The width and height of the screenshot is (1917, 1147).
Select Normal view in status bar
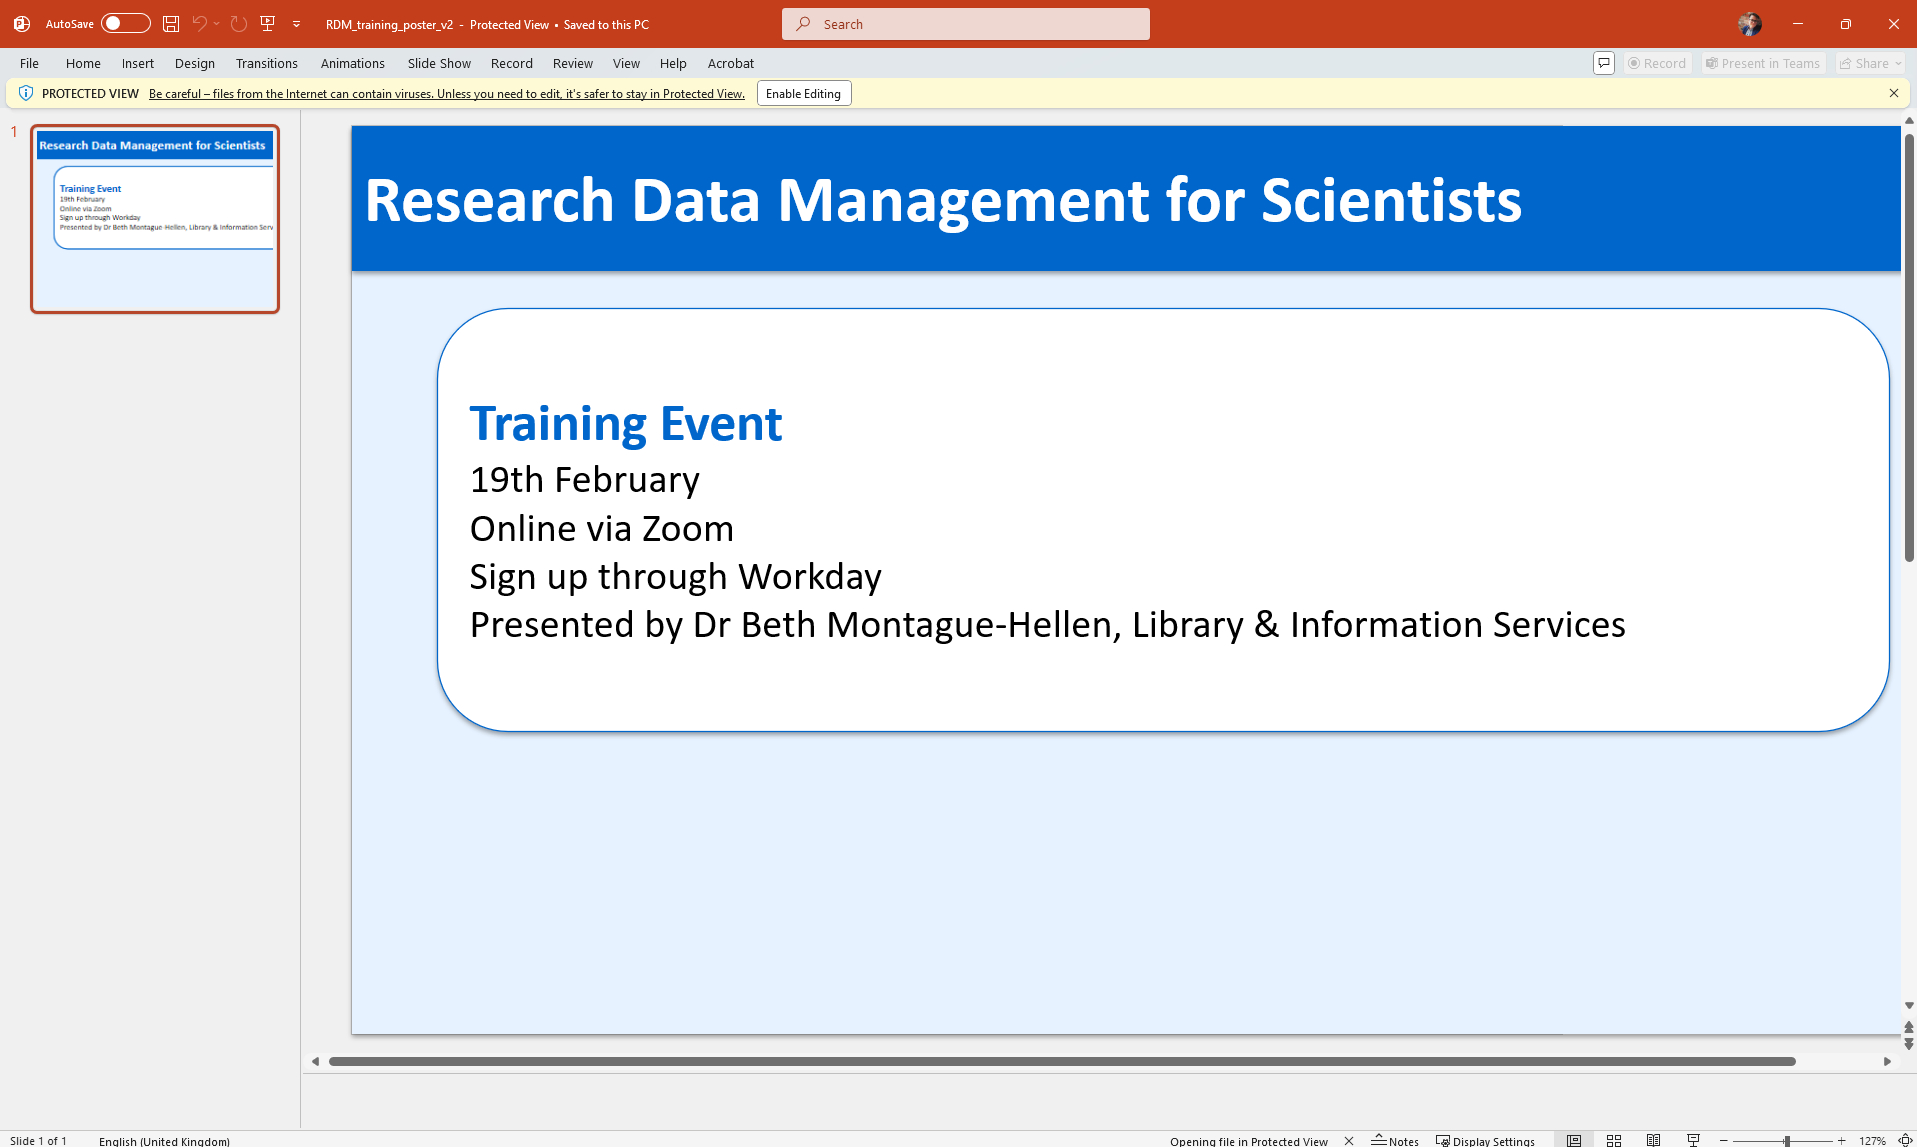pos(1574,1140)
